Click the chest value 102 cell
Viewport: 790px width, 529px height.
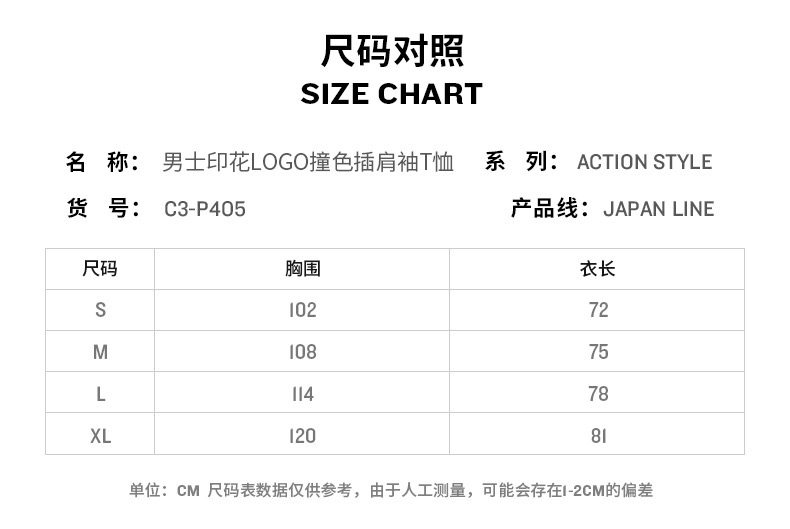coord(302,310)
